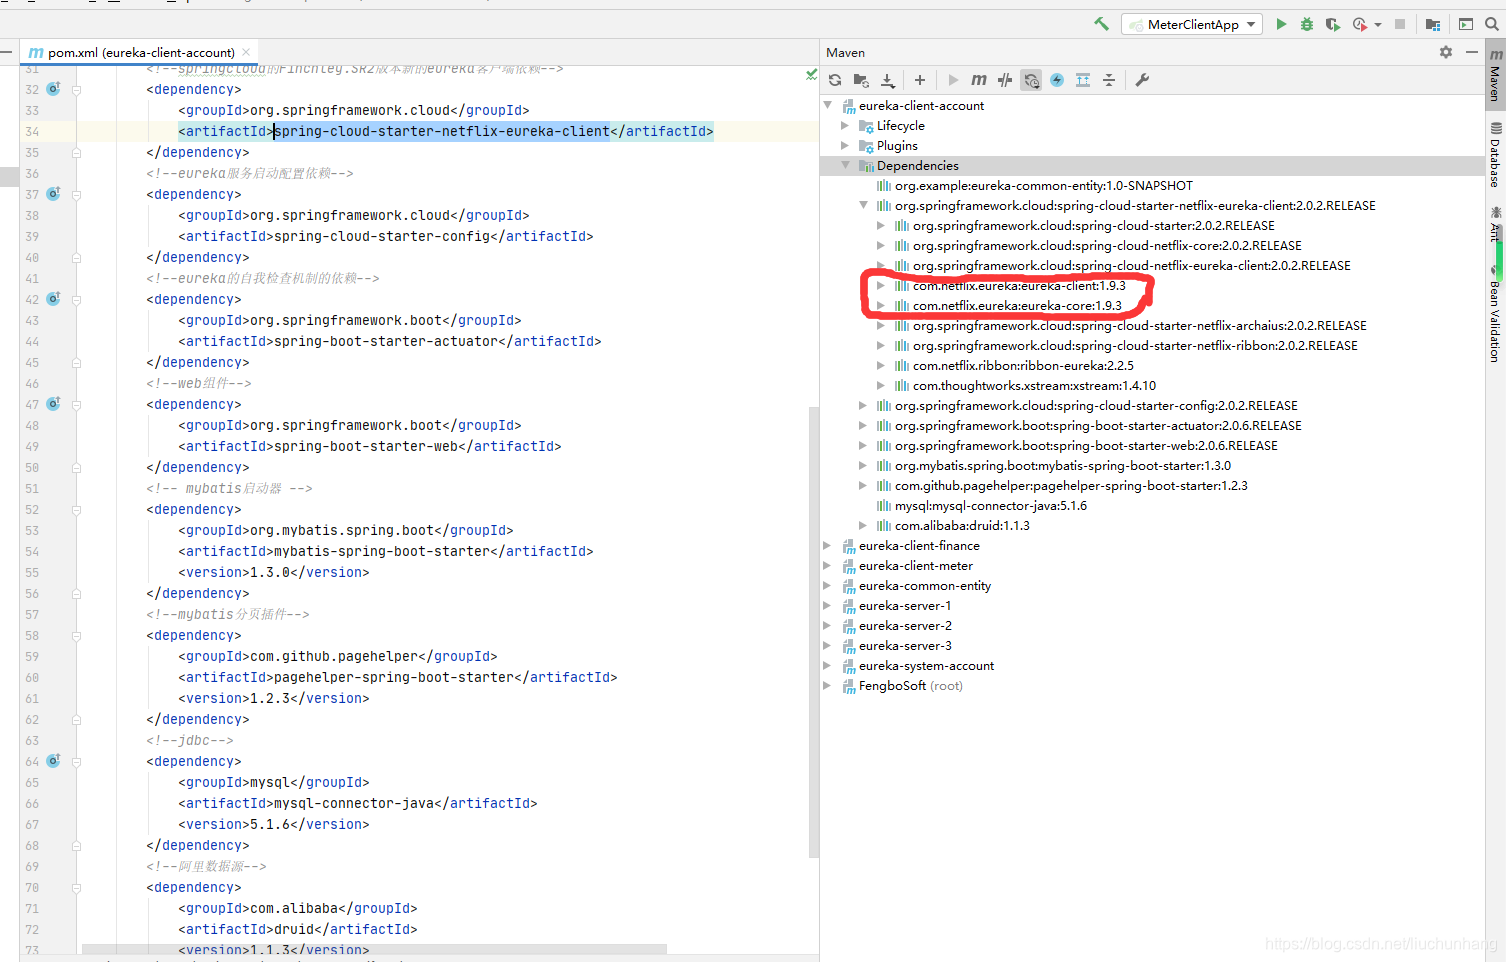Generate sources and update folders icon
Image resolution: width=1506 pixels, height=962 pixels.
pos(861,80)
